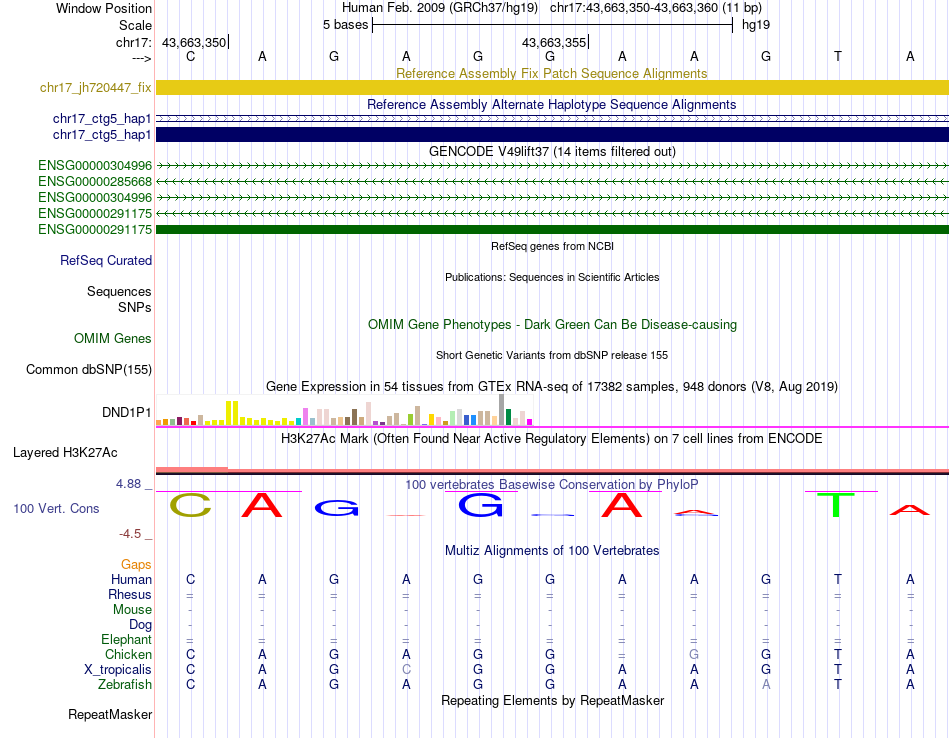Open Reference Assembly Alternate Haplotype Sequence Alignments track

pos(551,104)
